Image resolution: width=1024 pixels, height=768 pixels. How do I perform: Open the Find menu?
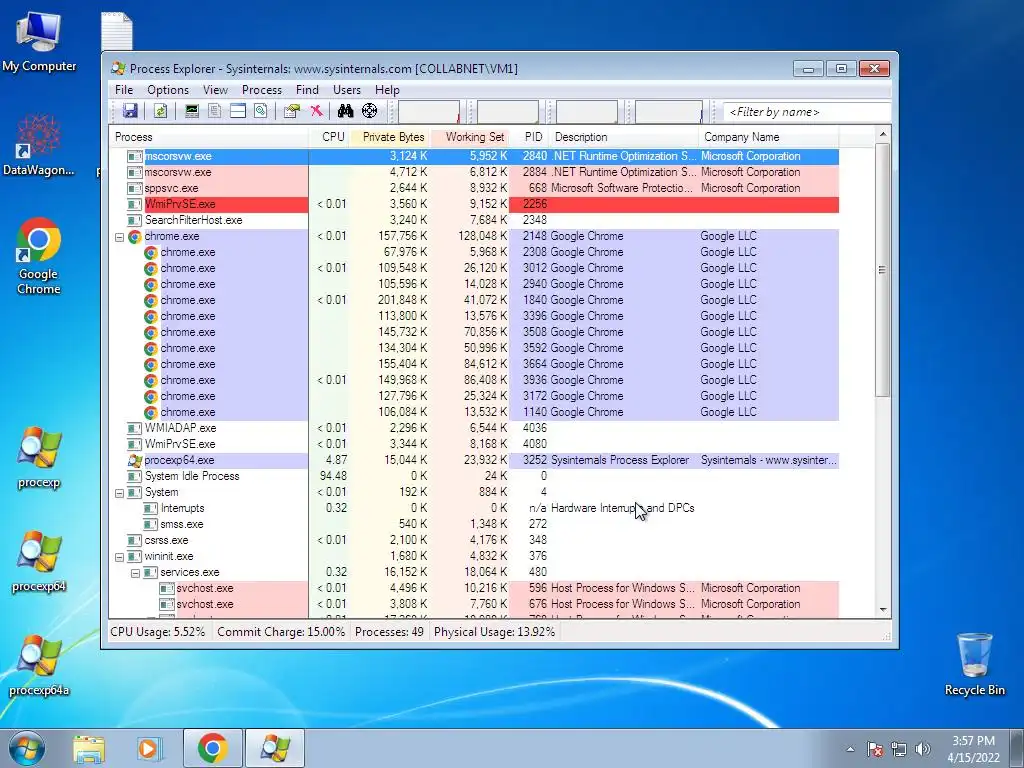pyautogui.click(x=308, y=89)
